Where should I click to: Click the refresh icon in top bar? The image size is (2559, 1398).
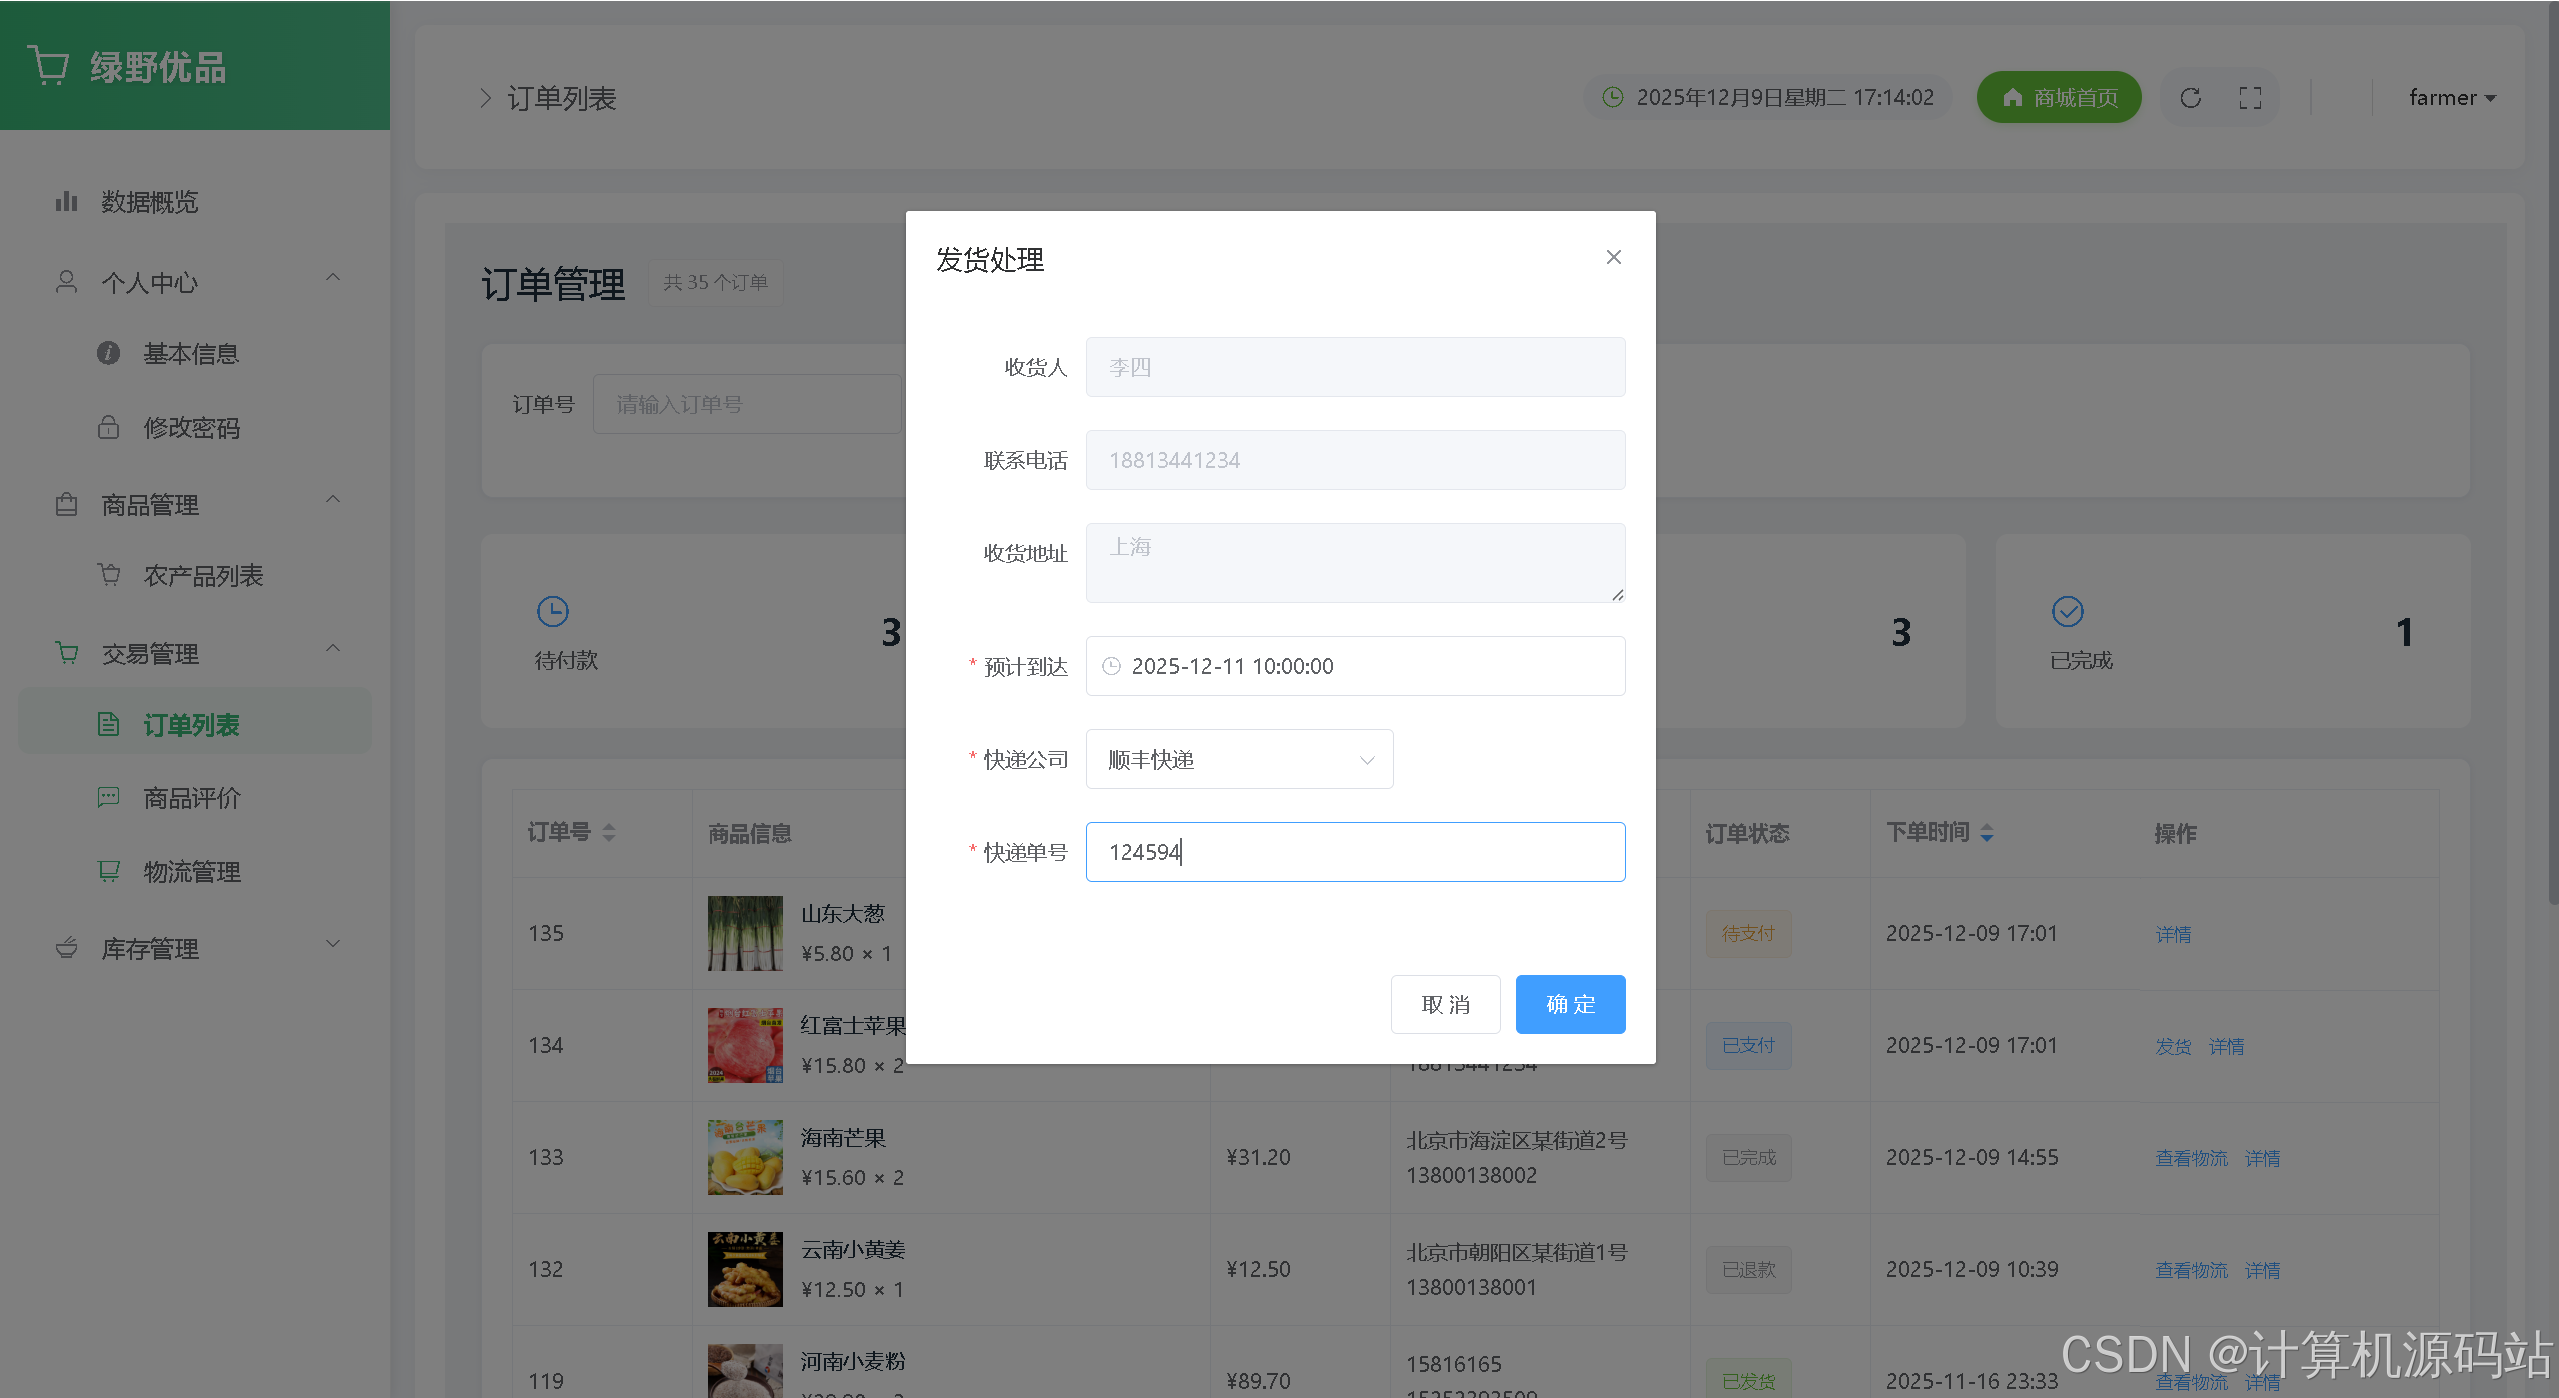tap(2190, 98)
